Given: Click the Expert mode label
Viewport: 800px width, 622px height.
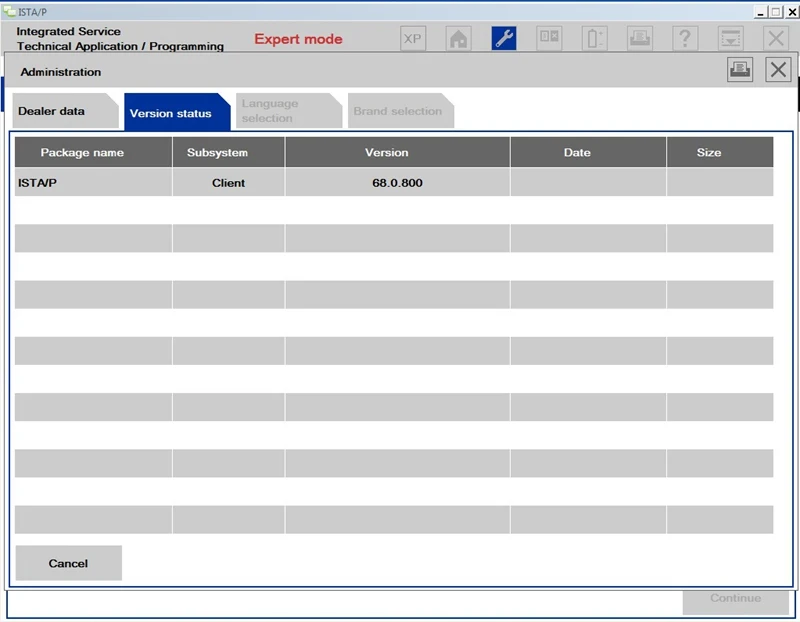Looking at the screenshot, I should (298, 39).
